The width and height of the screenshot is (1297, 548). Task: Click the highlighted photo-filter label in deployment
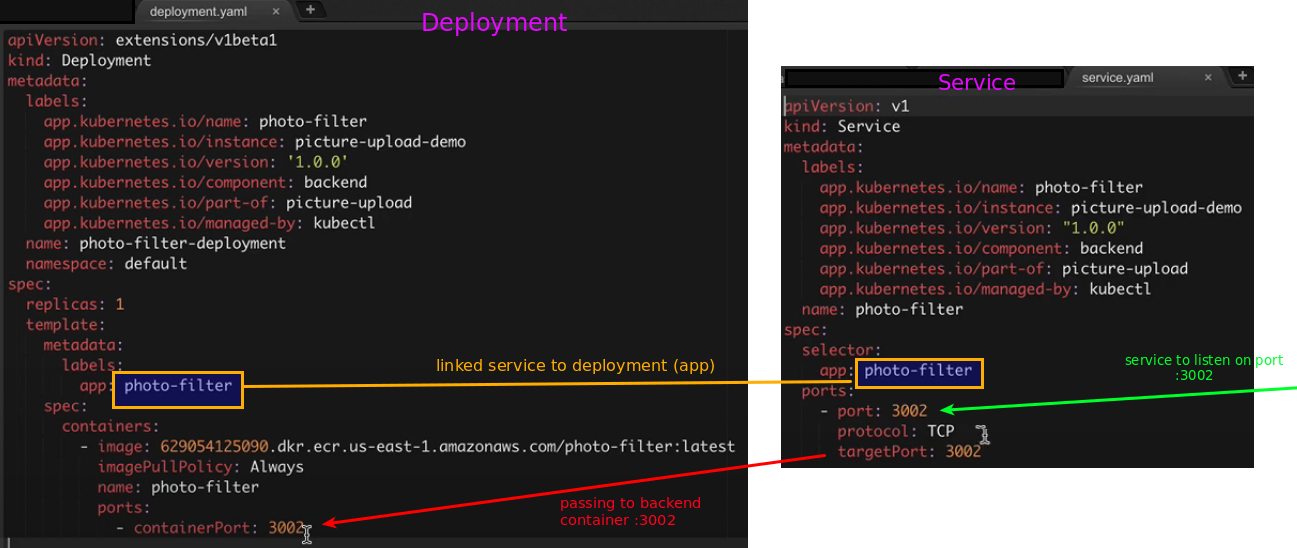point(178,386)
